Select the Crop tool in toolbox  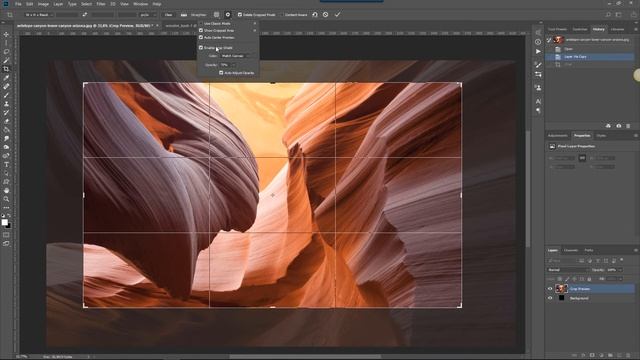coord(6,69)
